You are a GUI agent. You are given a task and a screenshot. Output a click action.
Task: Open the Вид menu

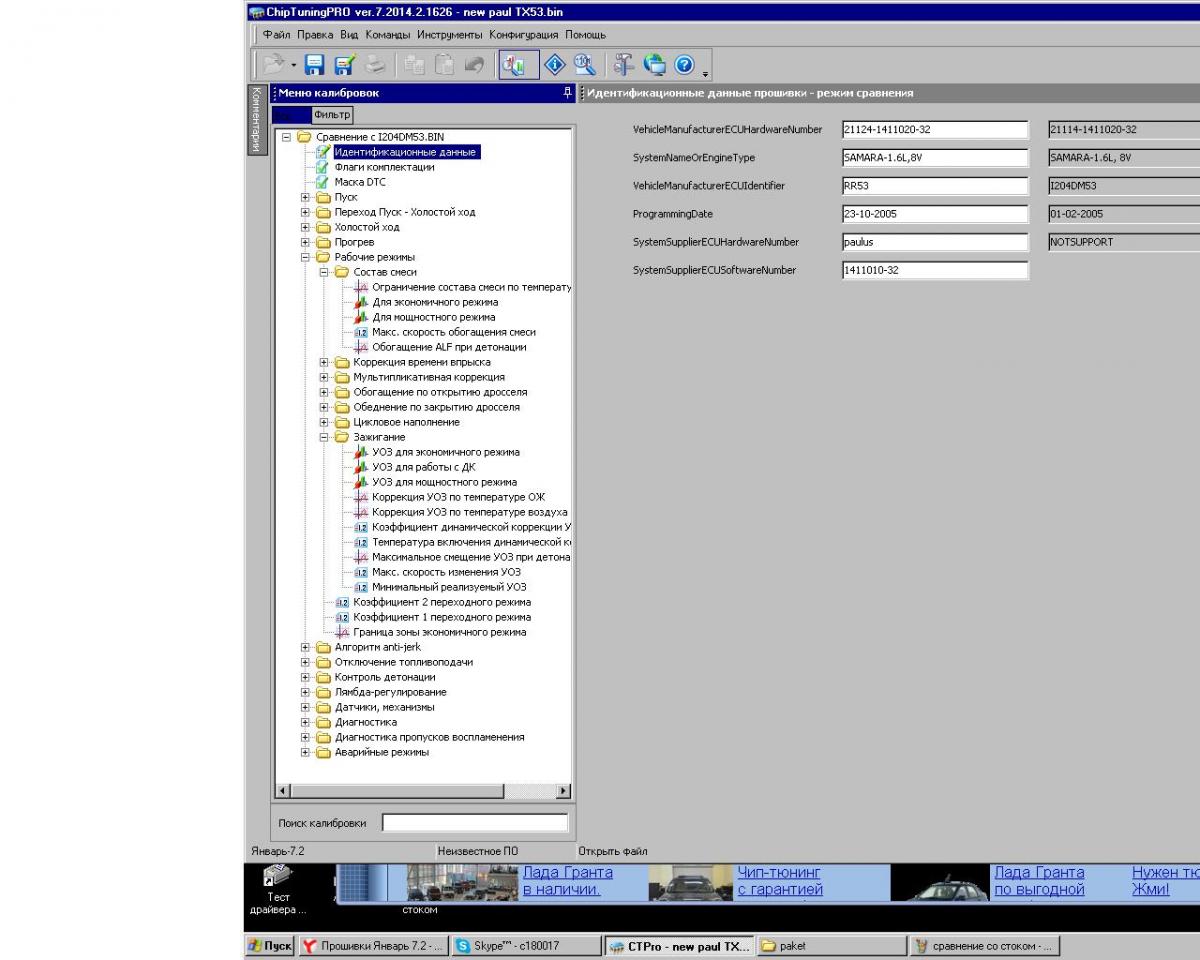(349, 35)
